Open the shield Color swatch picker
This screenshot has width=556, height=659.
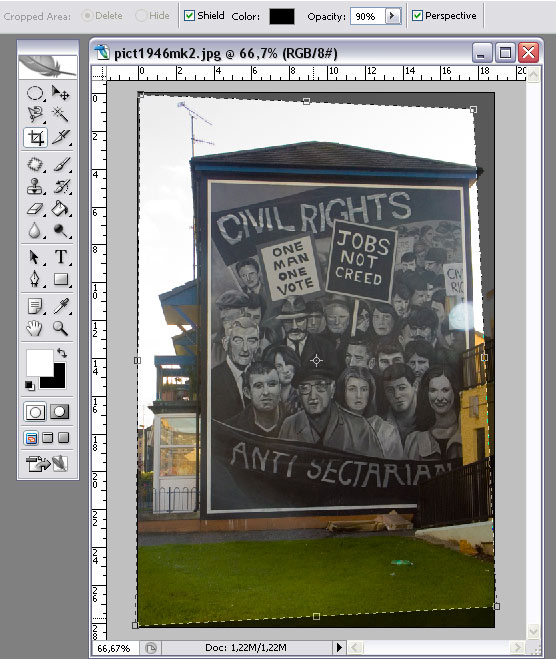click(x=282, y=16)
